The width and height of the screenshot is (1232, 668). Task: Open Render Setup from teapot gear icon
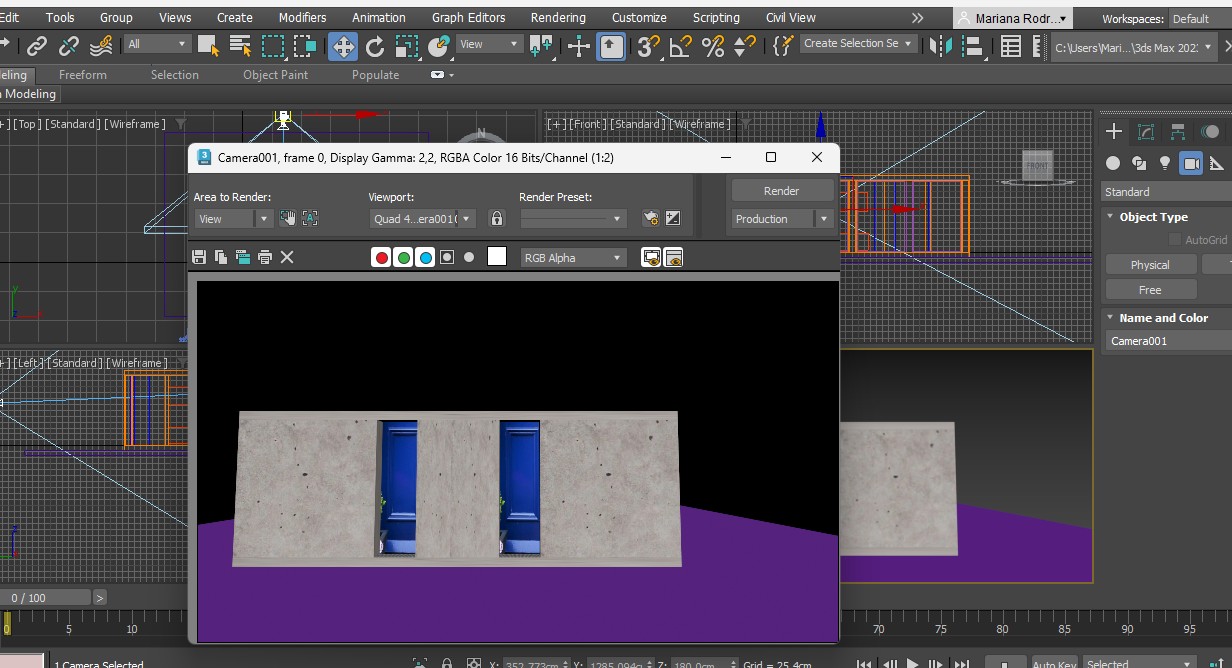650,218
